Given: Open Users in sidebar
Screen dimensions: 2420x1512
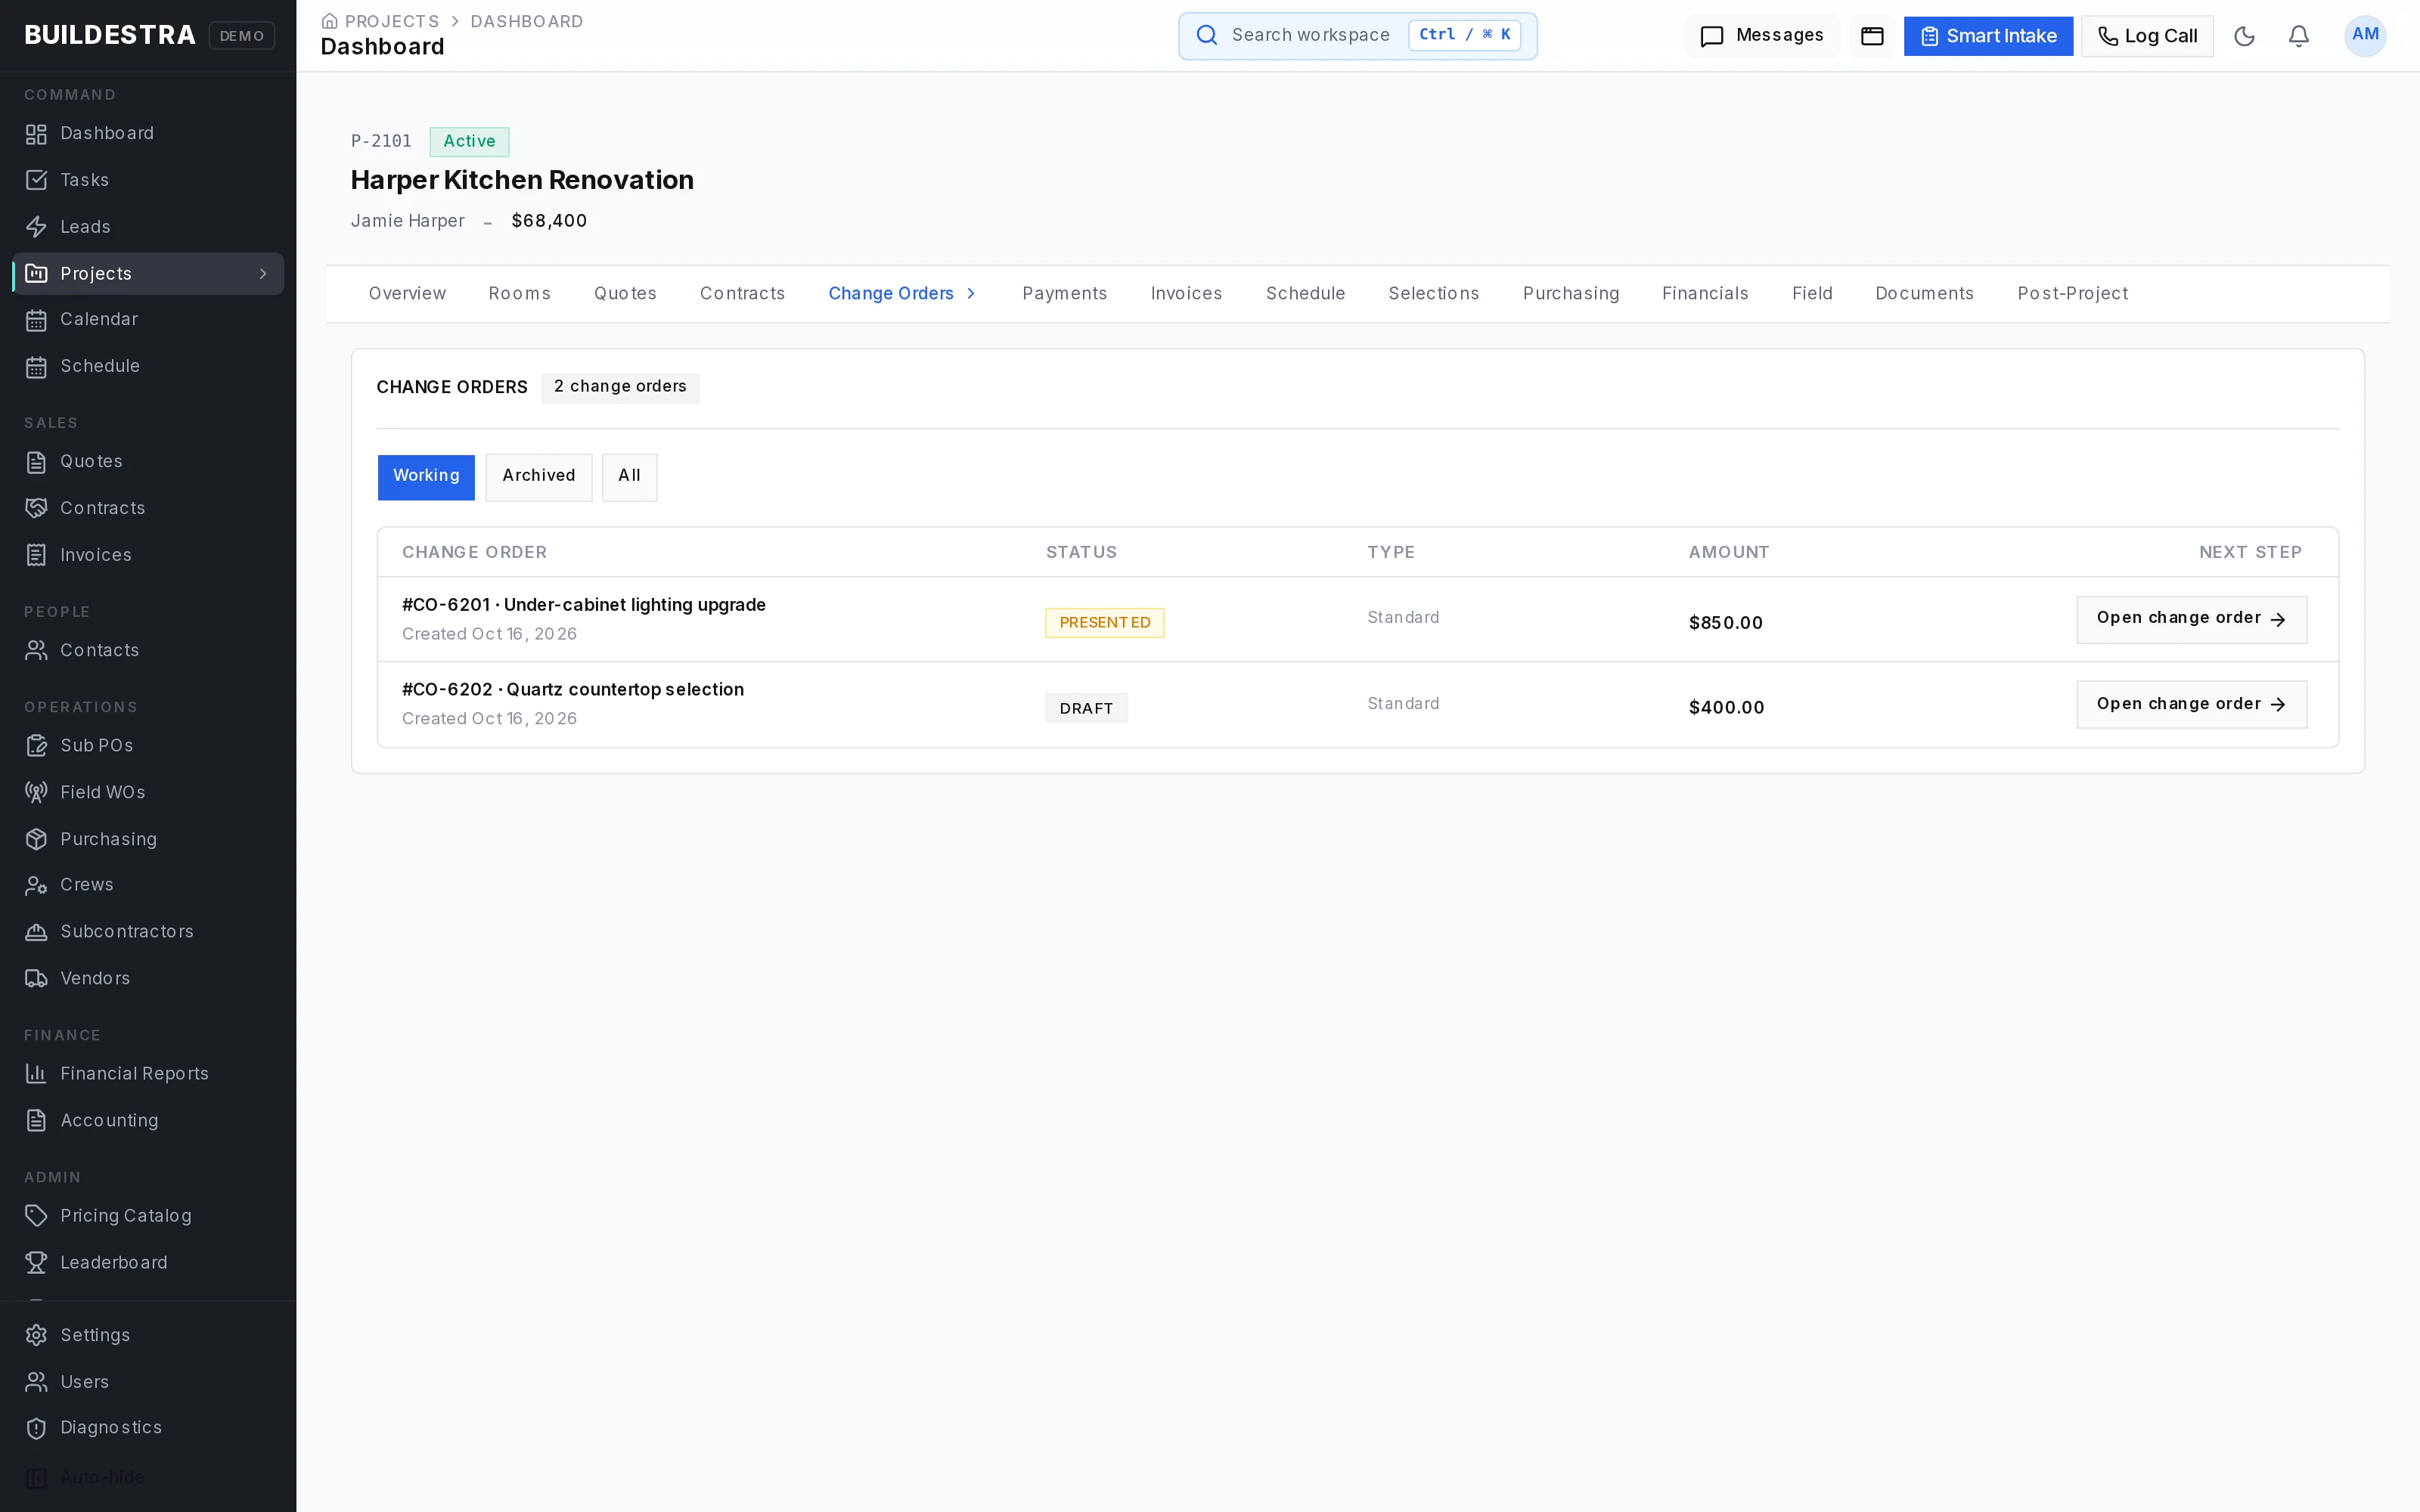Looking at the screenshot, I should pyautogui.click(x=148, y=1382).
